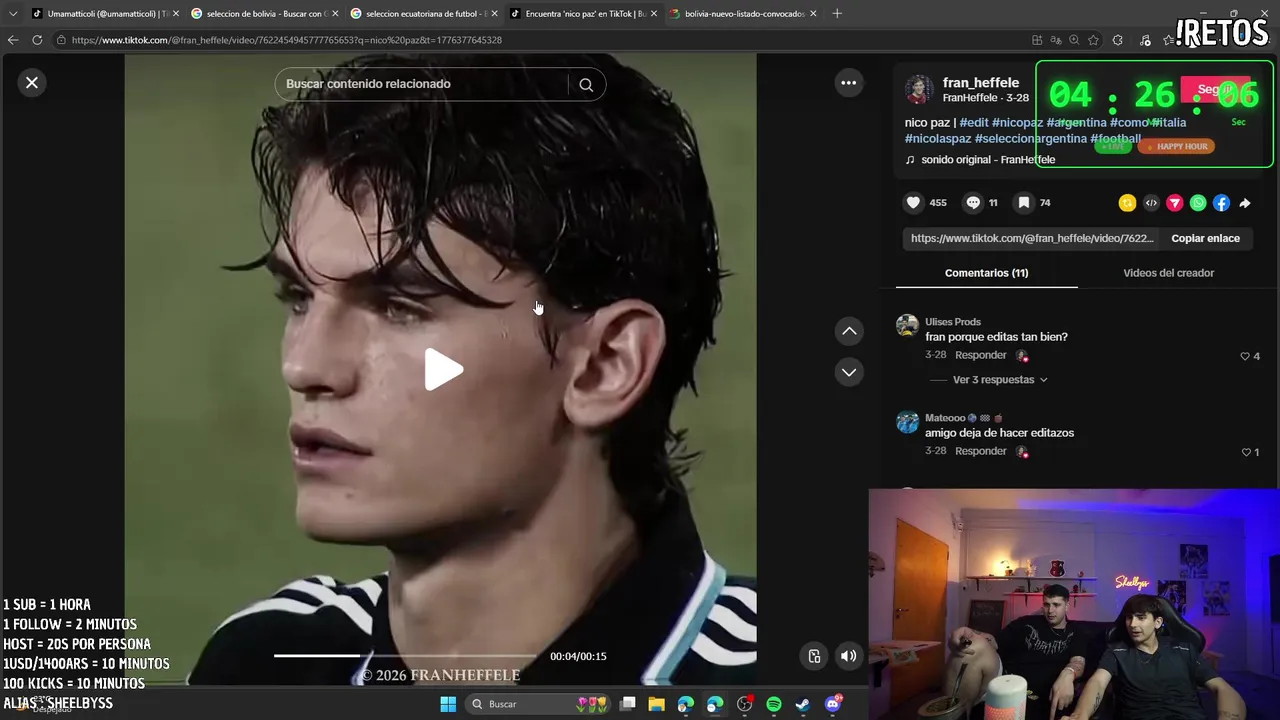Open fran_heffele profile avatar
This screenshot has height=720, width=1280.
919,90
